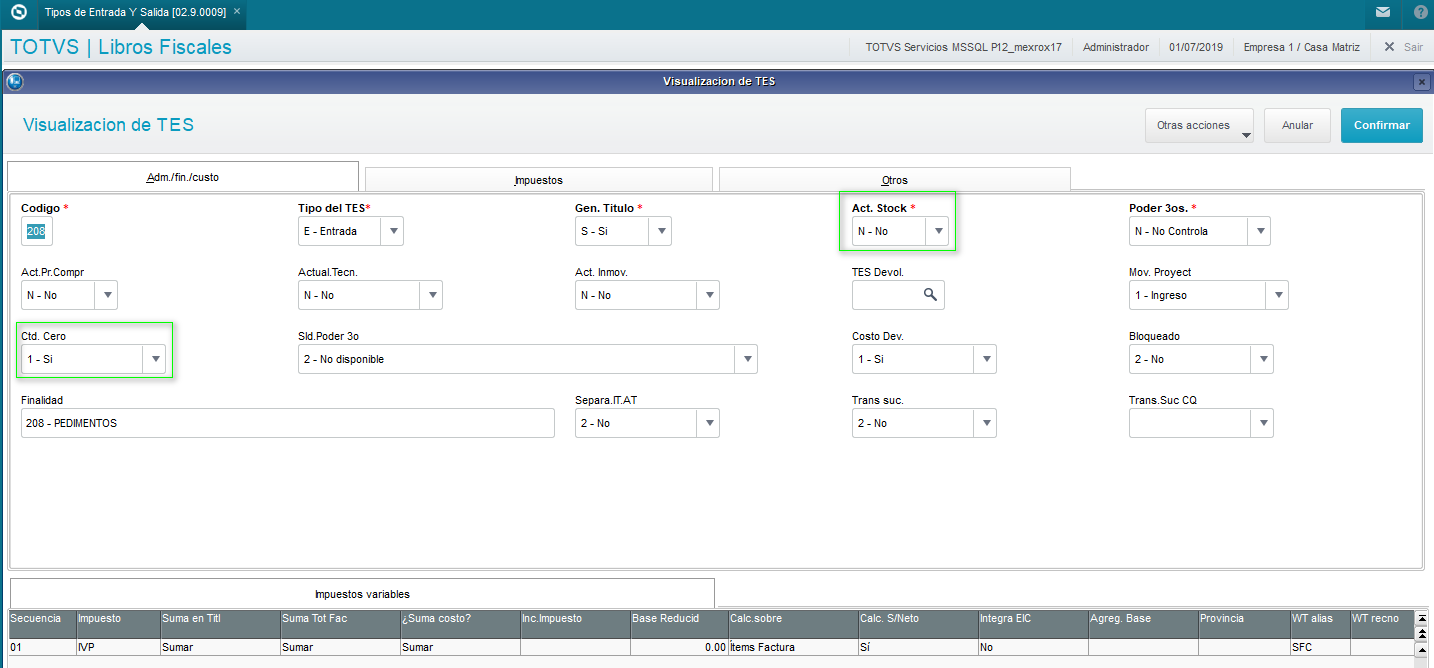Expand the Mov. Proyect dropdown
The width and height of the screenshot is (1434, 668).
(x=1278, y=295)
